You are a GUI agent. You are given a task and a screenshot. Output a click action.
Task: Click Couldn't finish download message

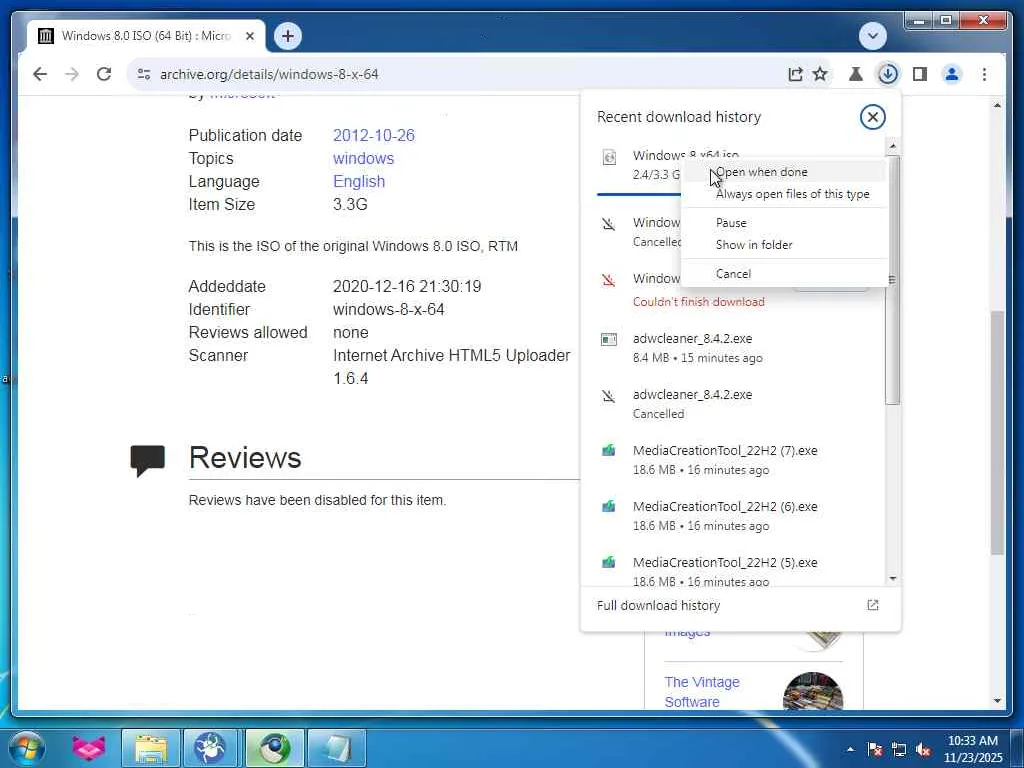[x=698, y=302]
